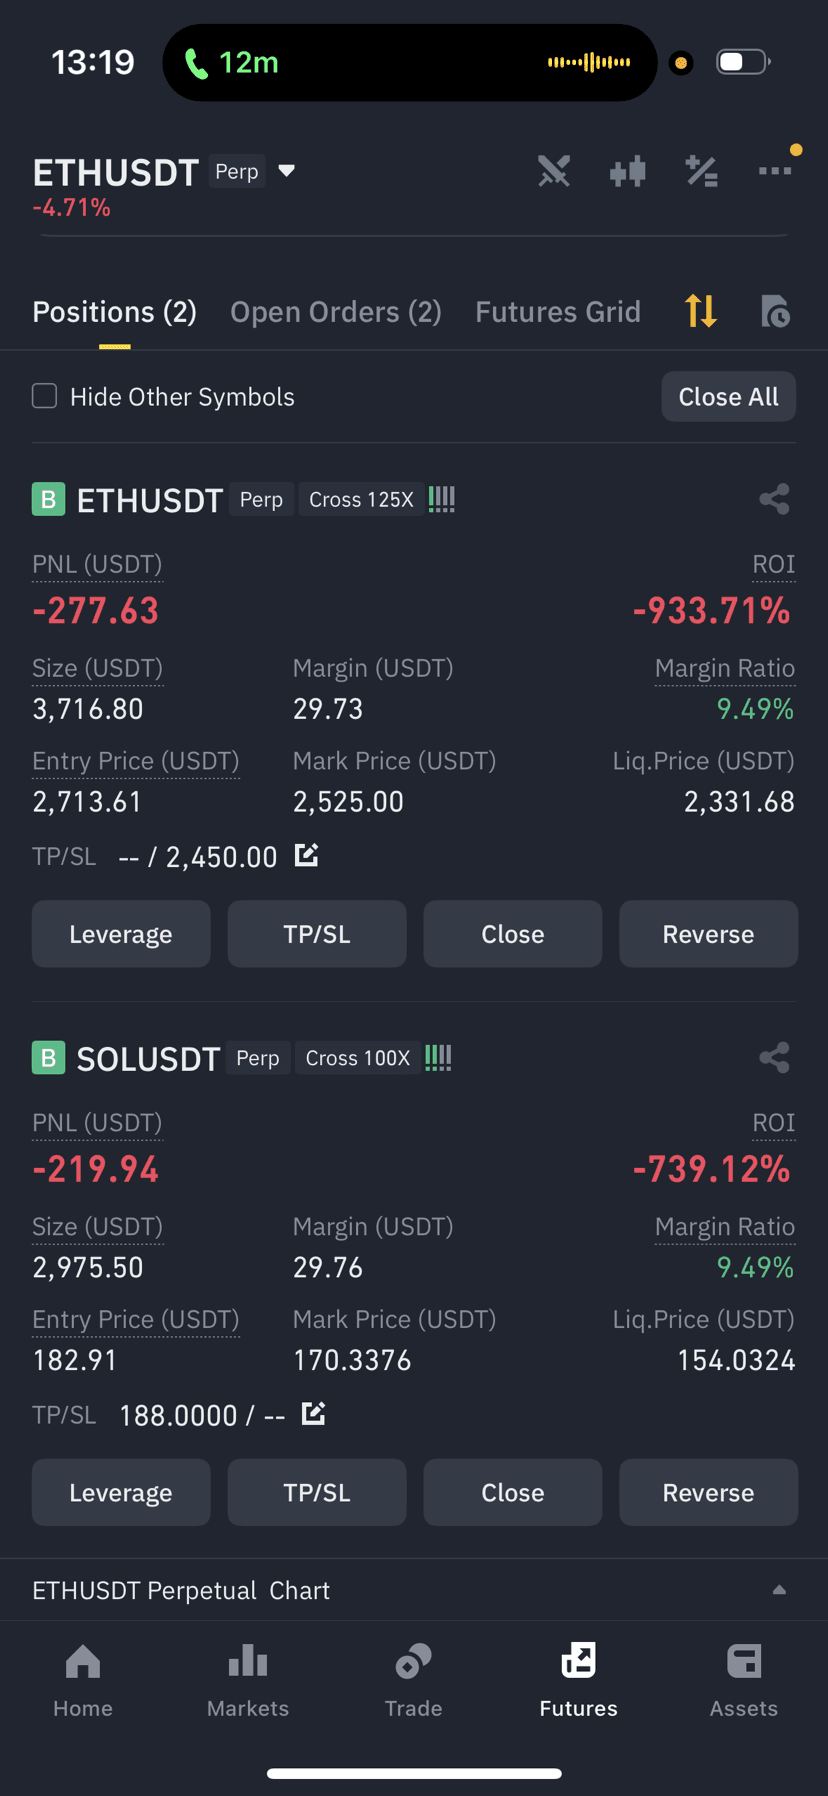Image resolution: width=828 pixels, height=1796 pixels.
Task: Switch to the Futures Grid tab
Action: click(x=558, y=312)
